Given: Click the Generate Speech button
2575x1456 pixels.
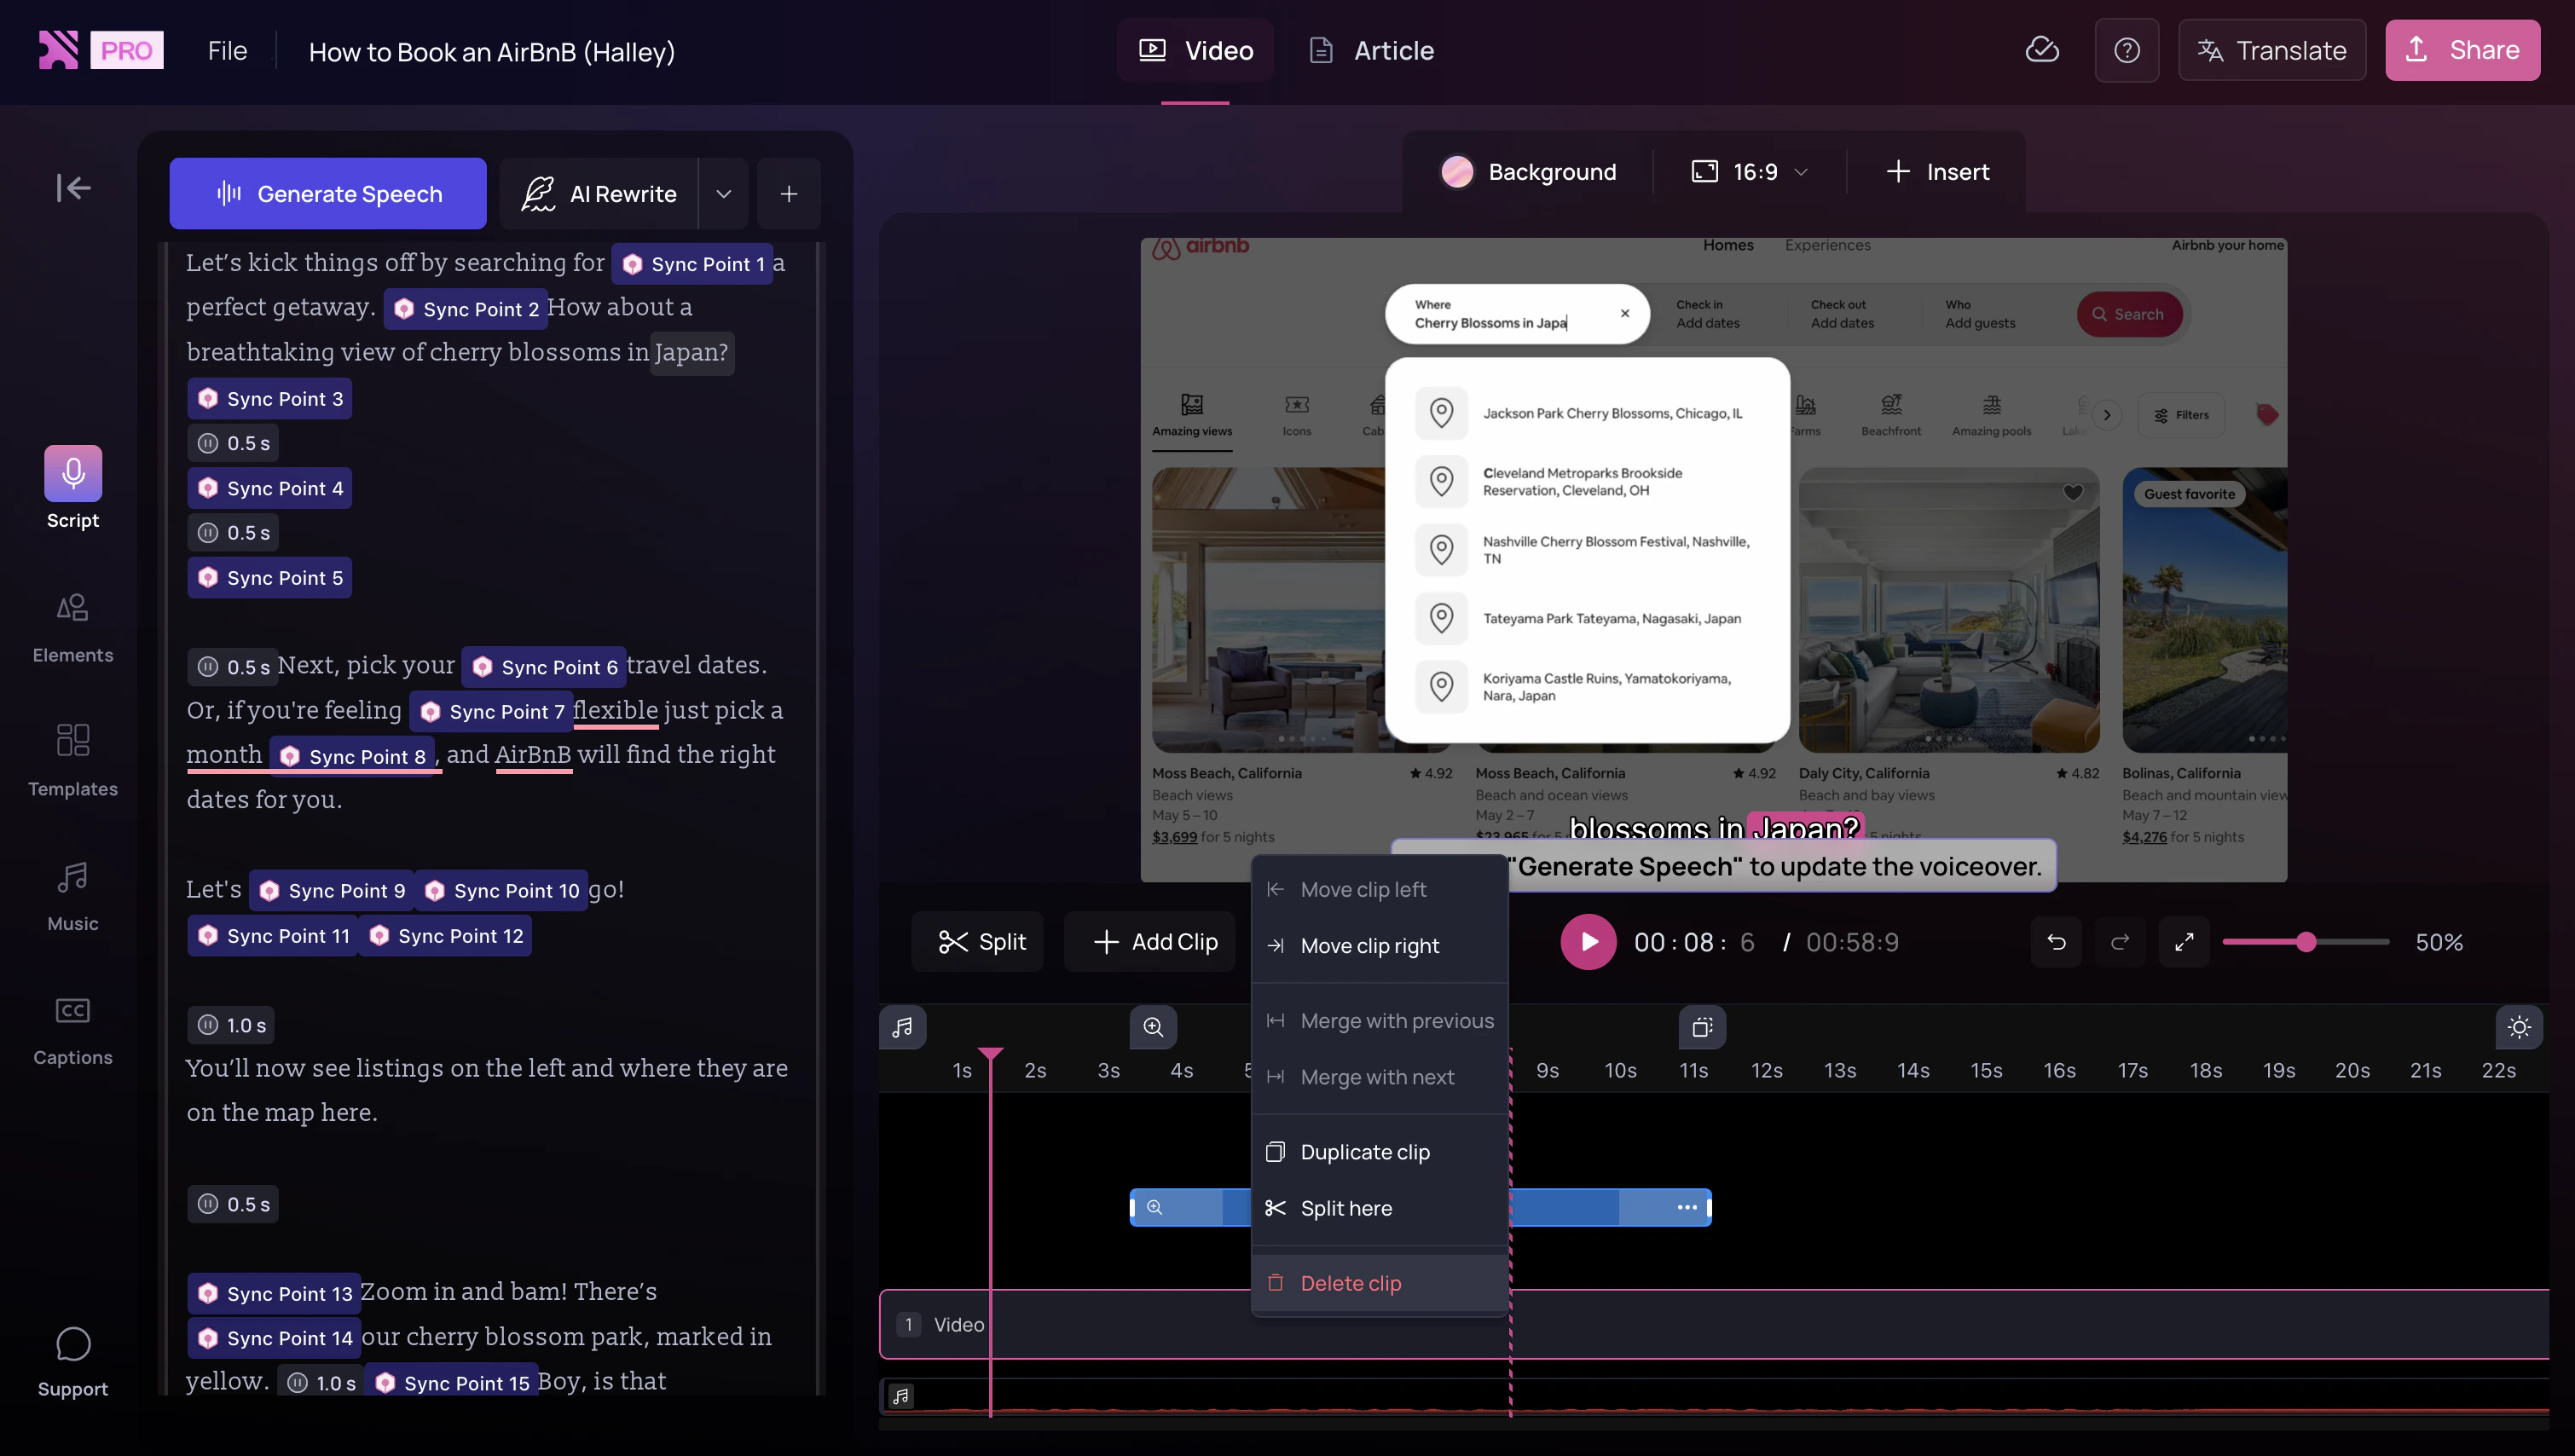Looking at the screenshot, I should tap(328, 194).
